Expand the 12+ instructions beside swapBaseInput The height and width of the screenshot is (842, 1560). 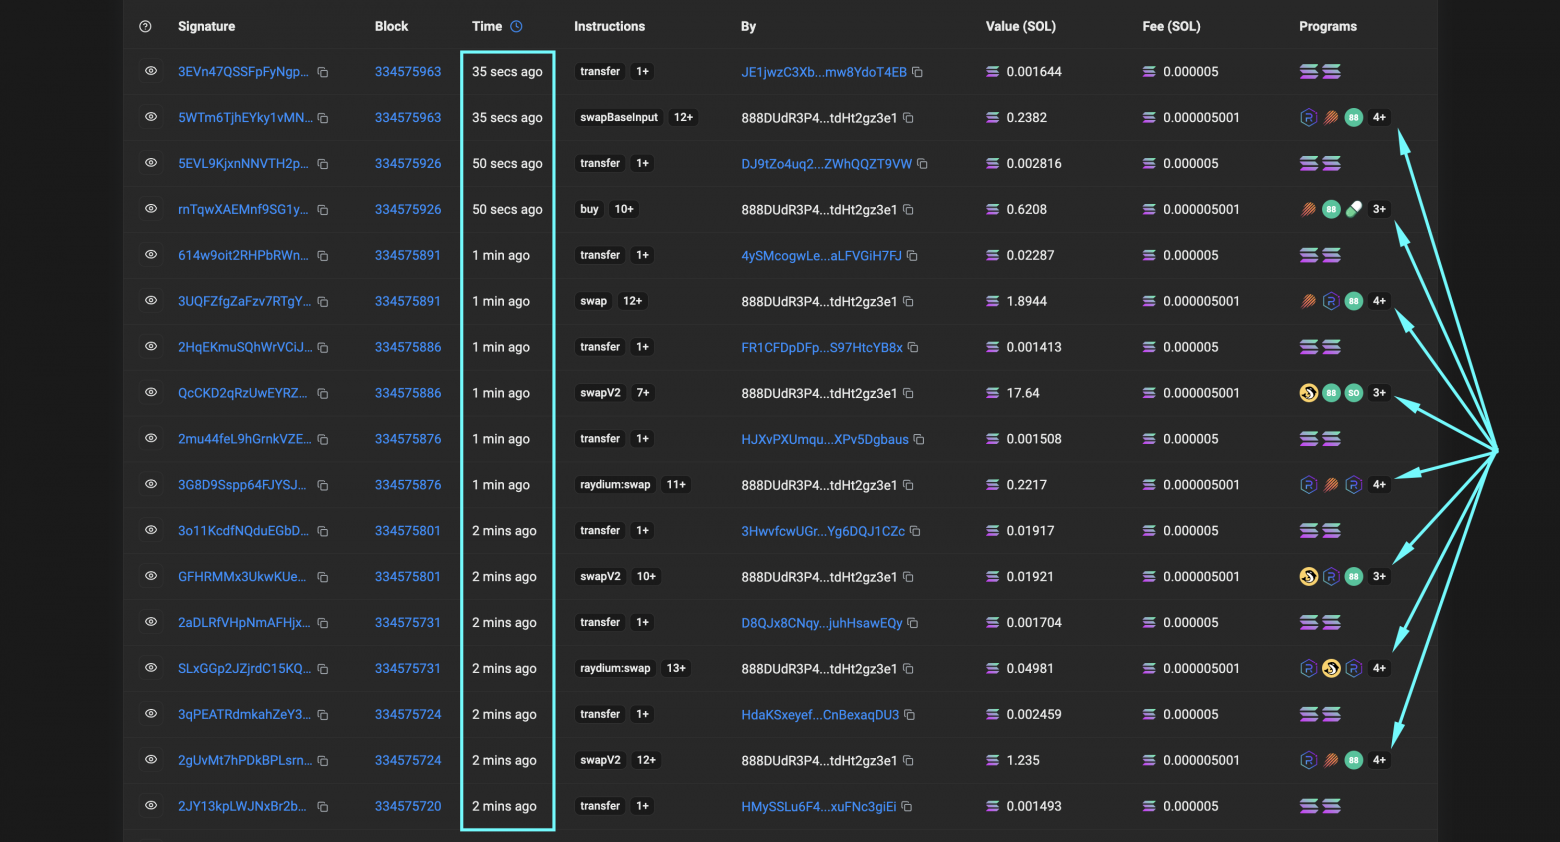click(683, 118)
